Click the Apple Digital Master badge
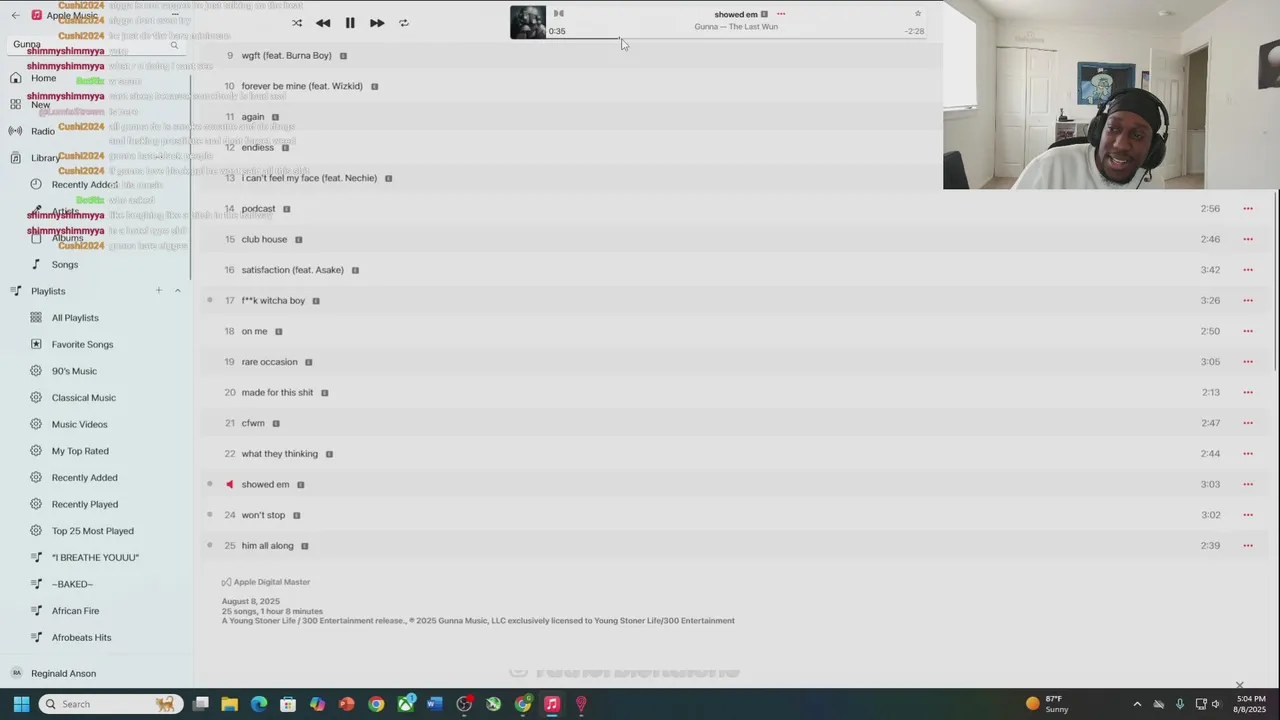 (266, 582)
